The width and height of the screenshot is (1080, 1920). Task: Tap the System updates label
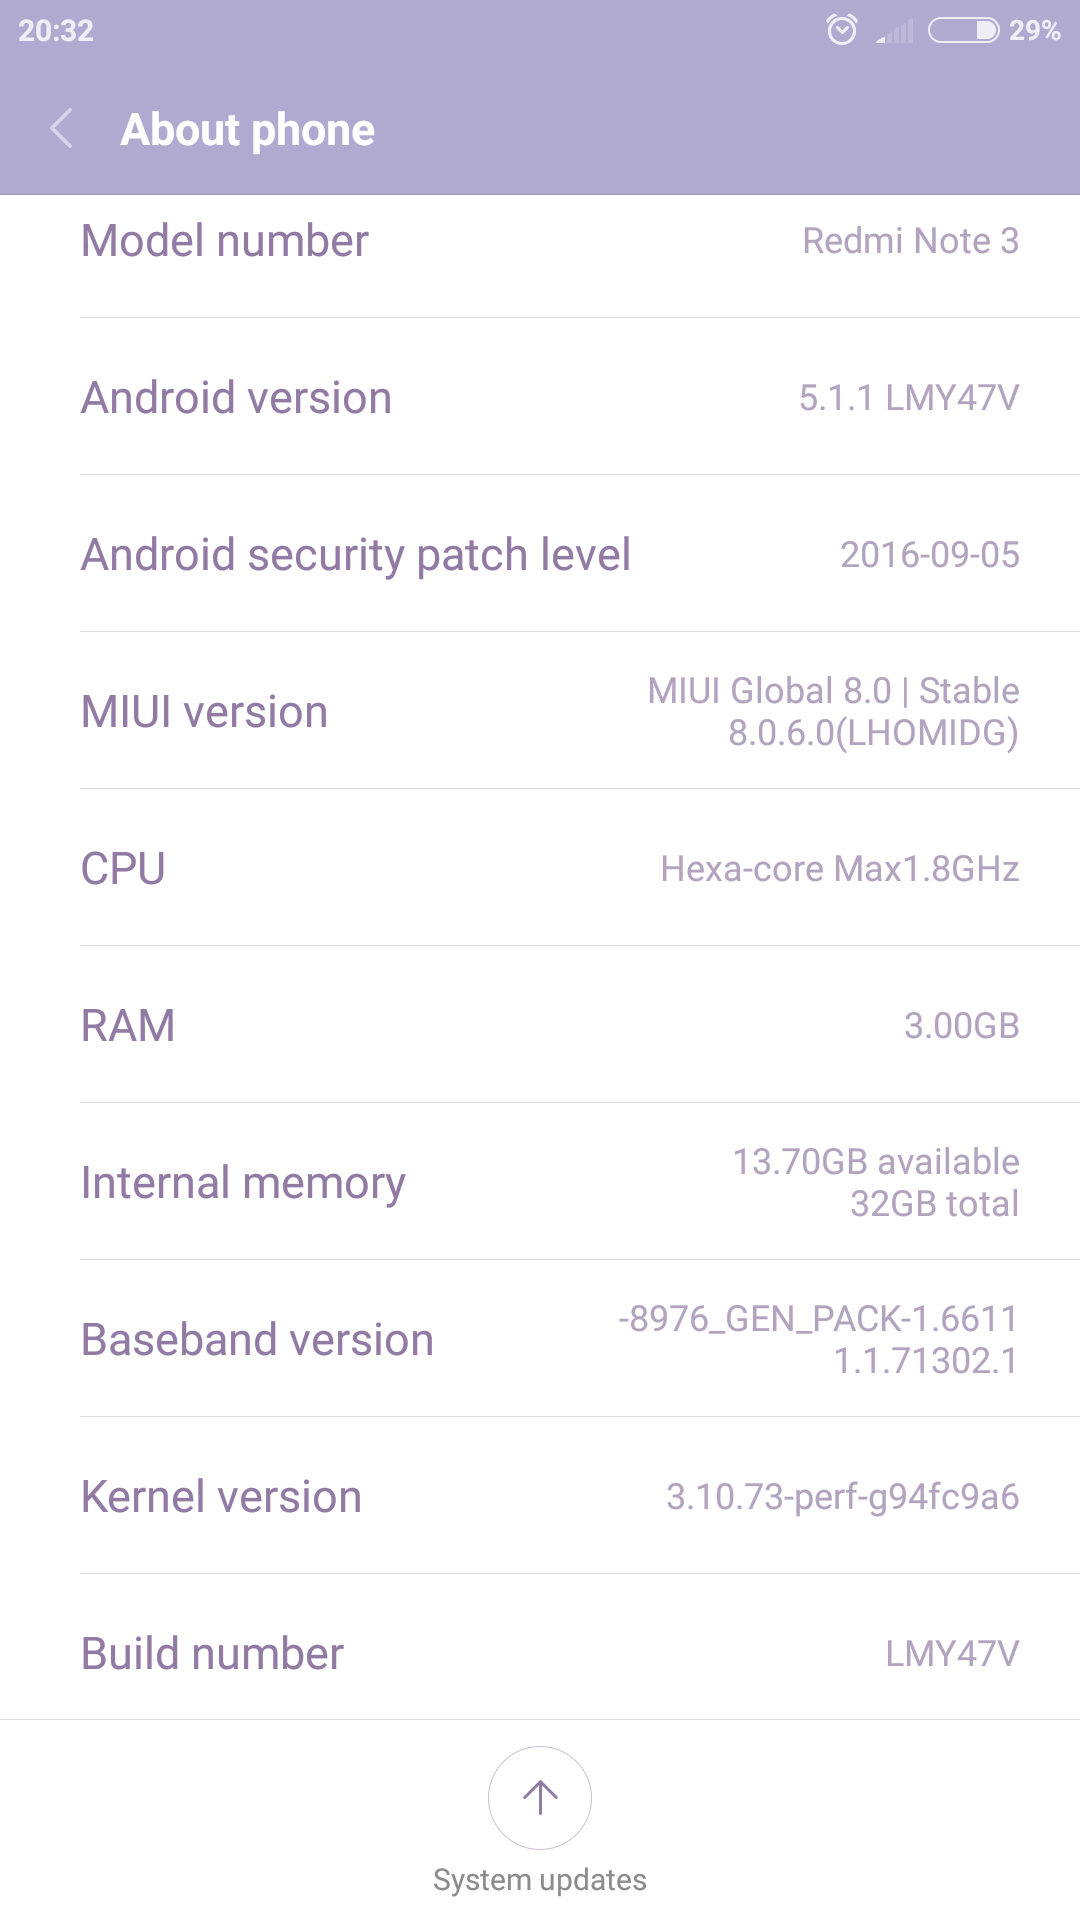tap(540, 1880)
